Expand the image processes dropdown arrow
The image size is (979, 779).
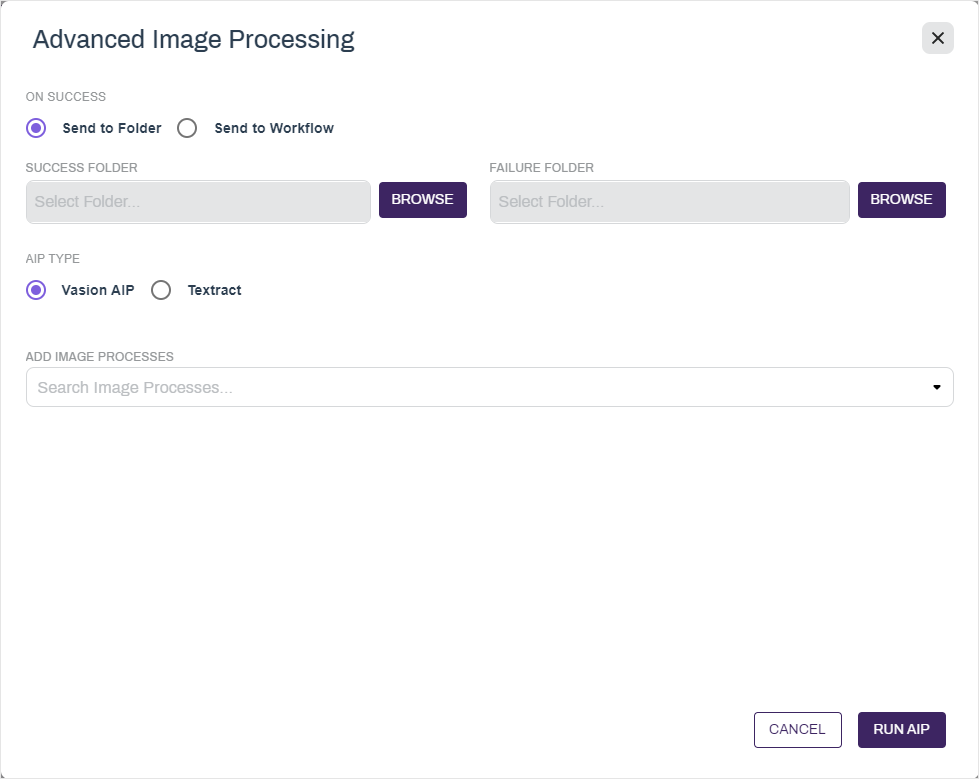pos(937,387)
